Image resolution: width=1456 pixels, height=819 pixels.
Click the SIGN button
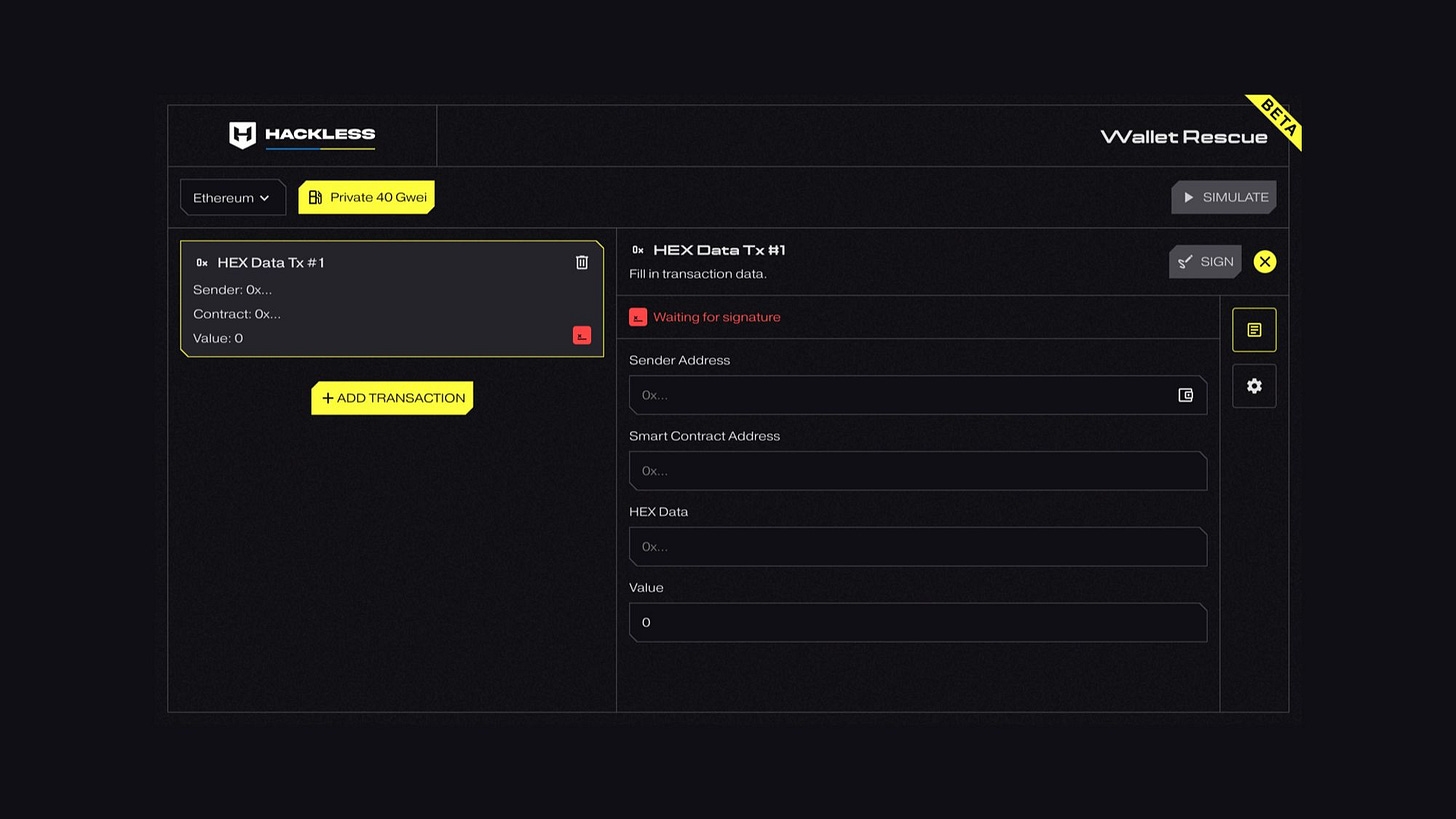(1205, 262)
